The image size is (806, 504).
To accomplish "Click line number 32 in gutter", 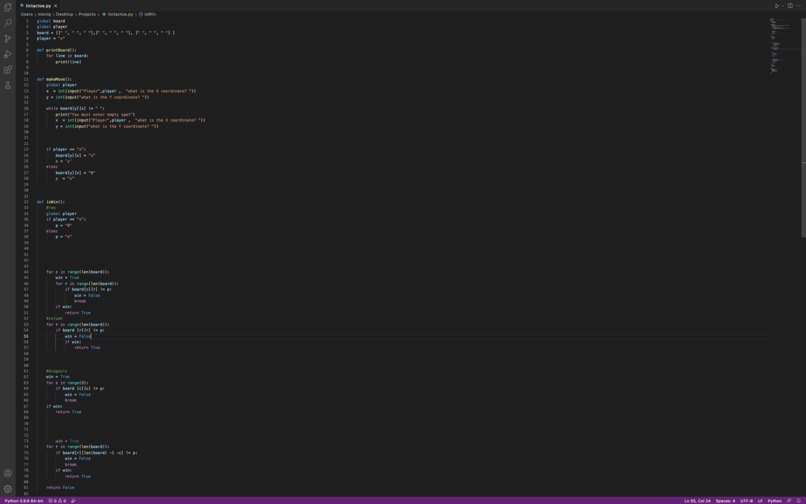I will (26, 202).
